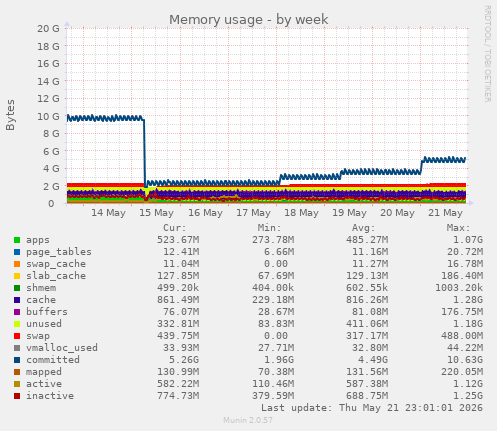Click the red swap legend swatch
Screen dimensions: 497x431
(x=17, y=336)
